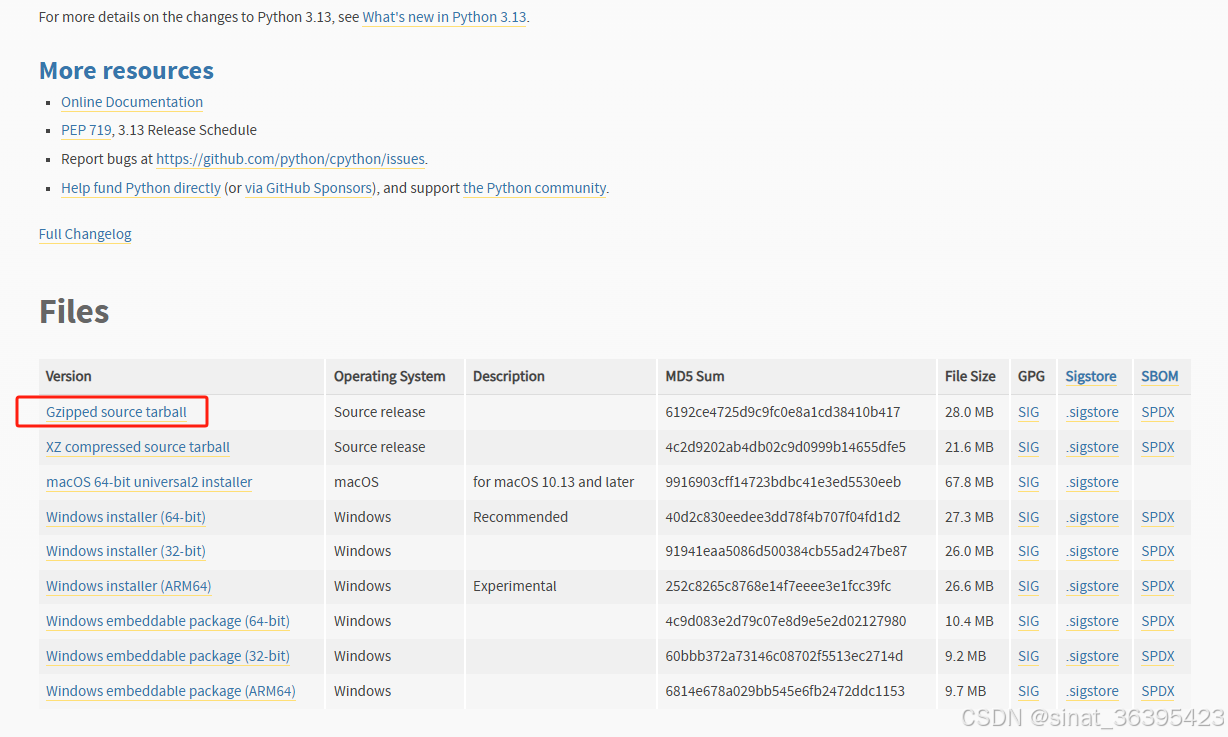Open SIG link for embeddable package (64-bit)
Image resolution: width=1228 pixels, height=737 pixels.
(x=1029, y=621)
